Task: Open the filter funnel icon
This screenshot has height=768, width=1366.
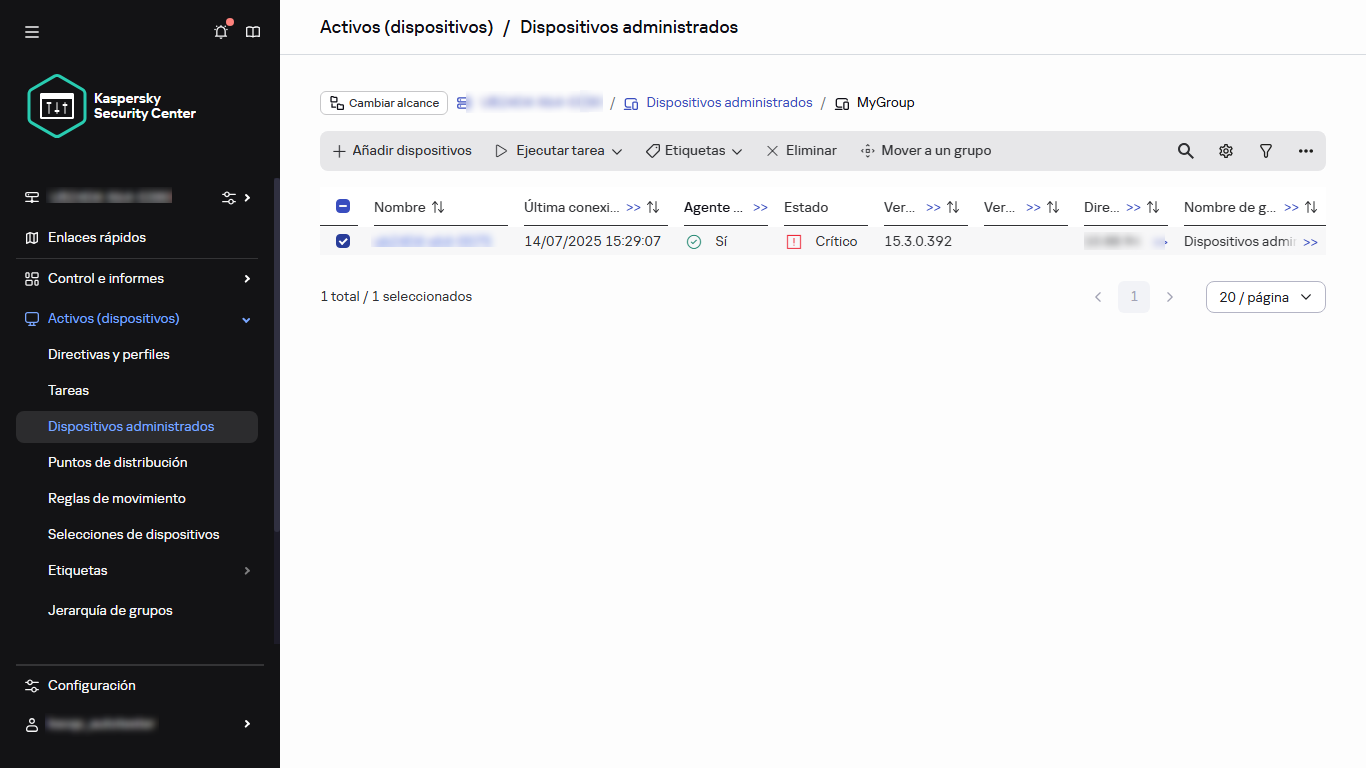Action: (1265, 150)
